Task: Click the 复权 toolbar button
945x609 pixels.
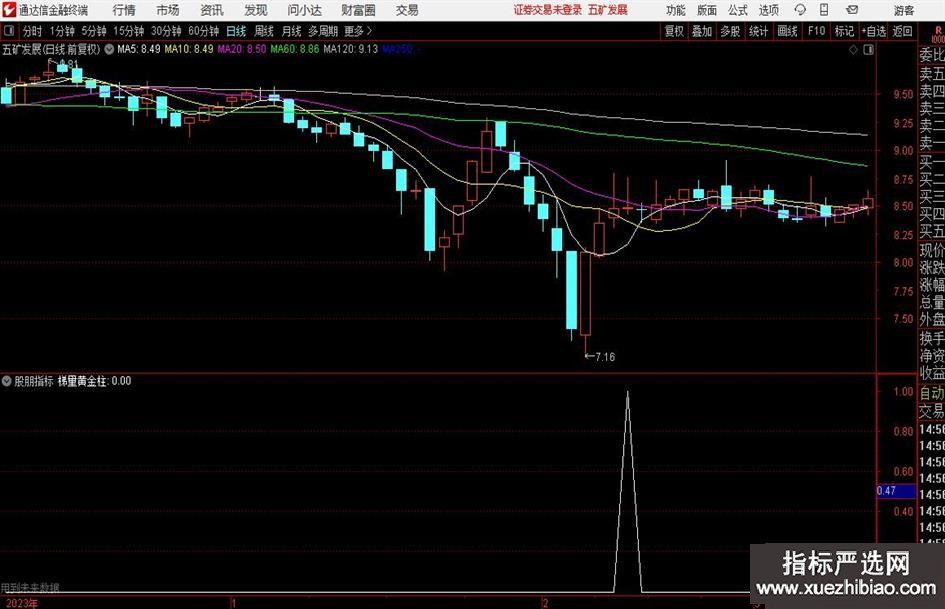Action: [674, 31]
